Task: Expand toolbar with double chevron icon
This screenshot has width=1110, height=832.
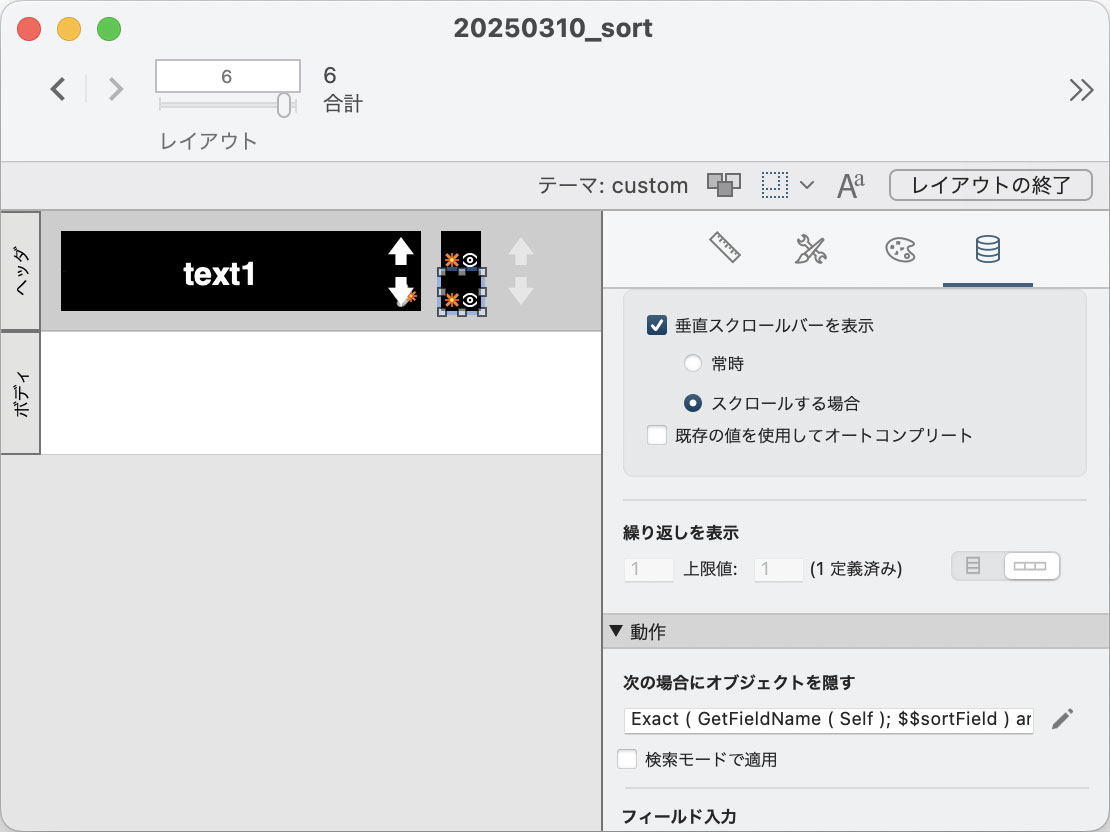Action: click(1081, 90)
